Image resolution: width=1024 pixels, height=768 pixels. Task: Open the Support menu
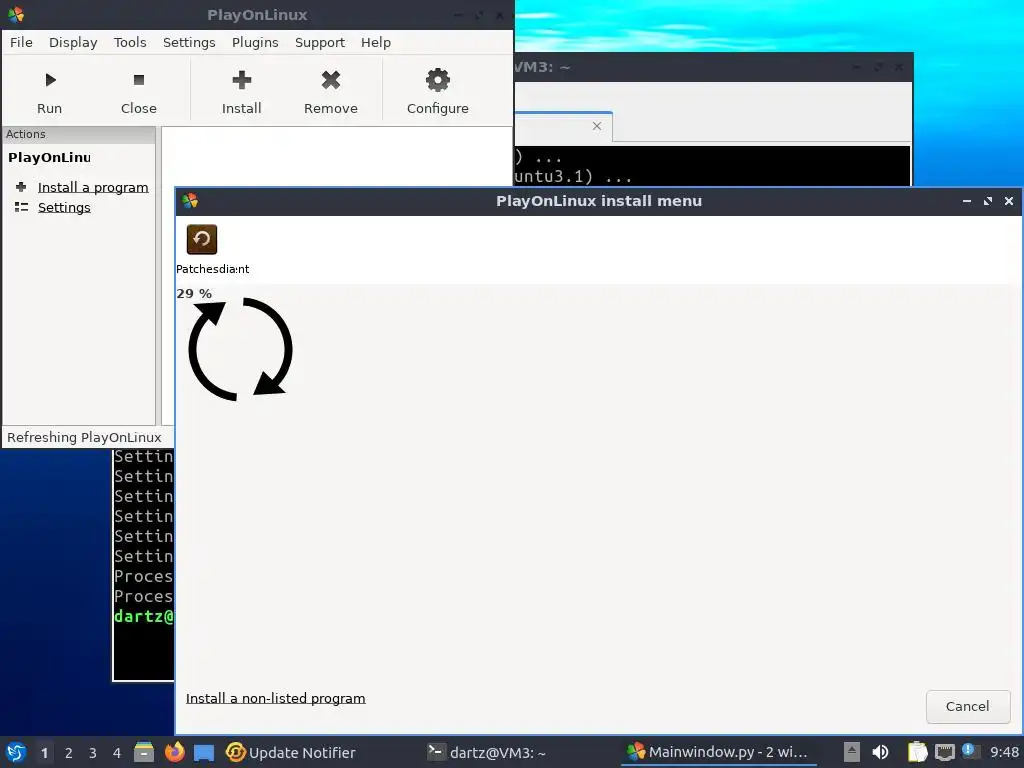coord(319,42)
